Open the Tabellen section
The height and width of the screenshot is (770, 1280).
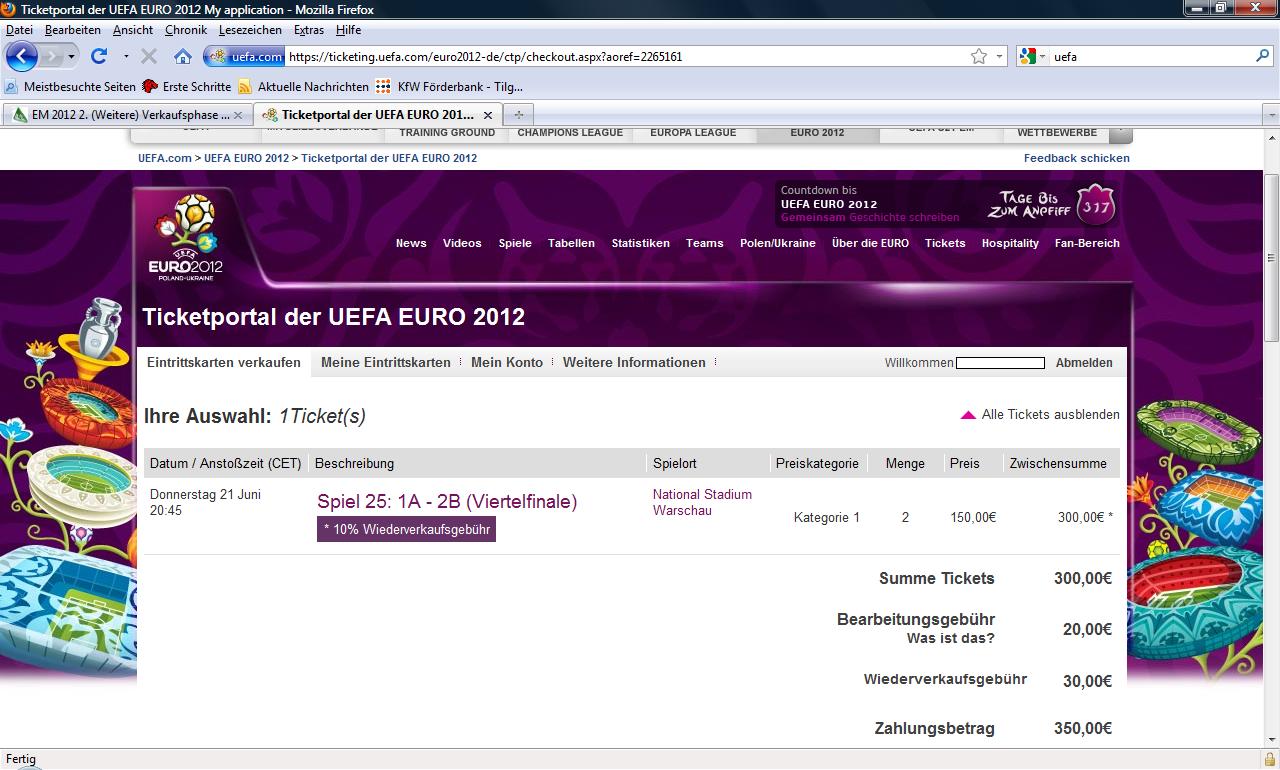click(x=571, y=243)
